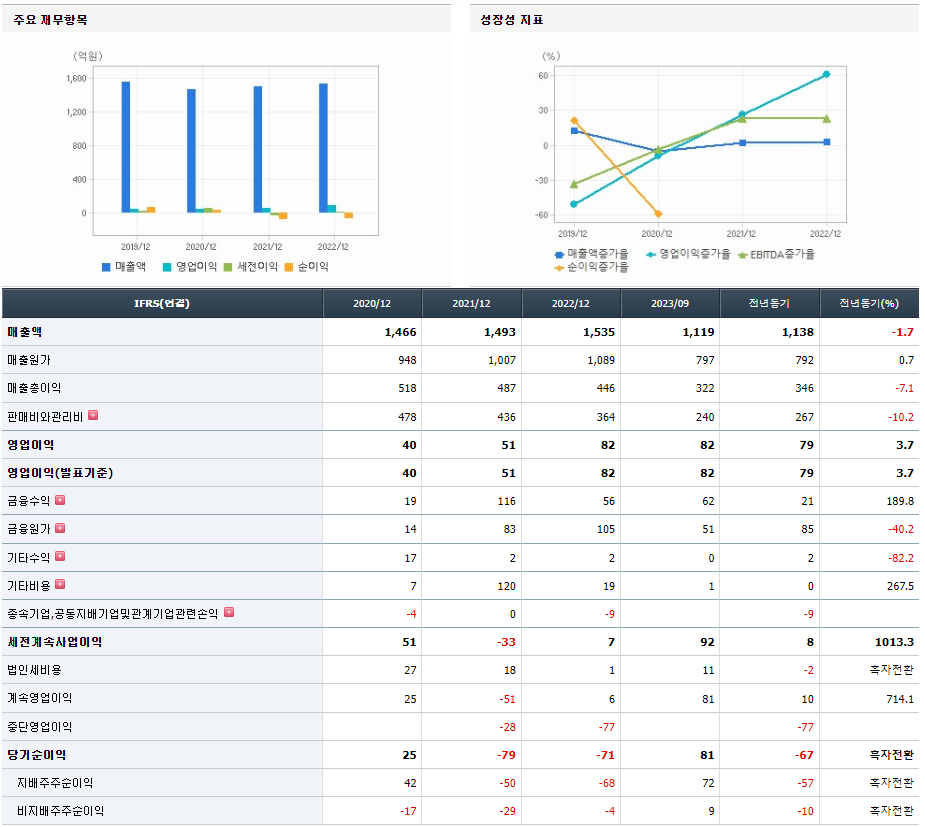Expand the 기타수익 row plus icon
This screenshot has height=827, width=925.
click(60, 556)
